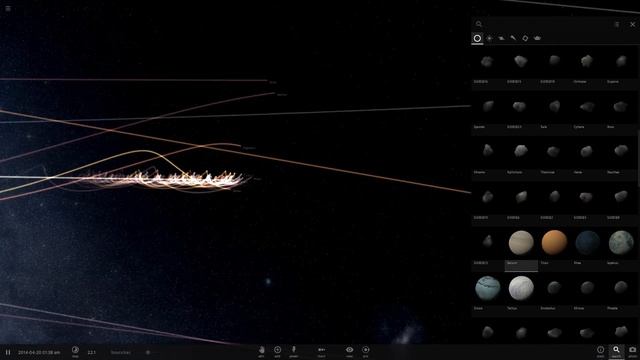
Task: Focus the search text field in the panel
Action: [547, 24]
